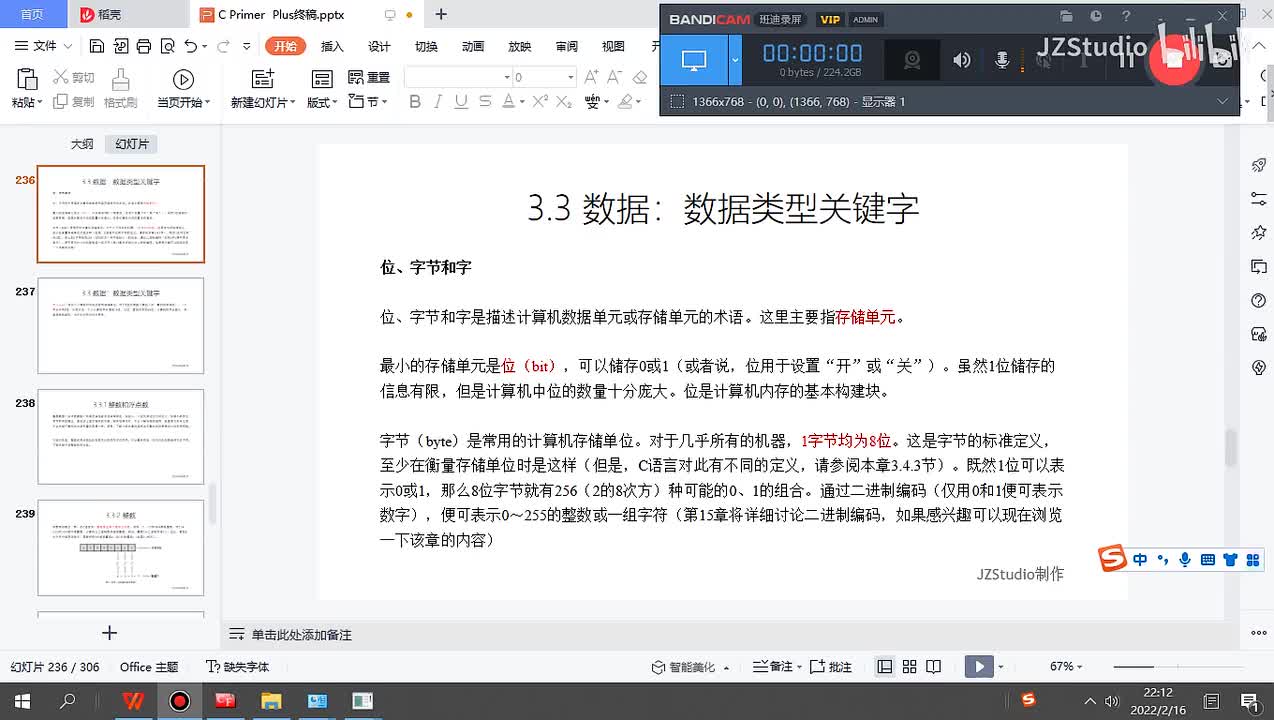Click the status bar slideshow play button
This screenshot has width=1274, height=720.
click(979, 667)
